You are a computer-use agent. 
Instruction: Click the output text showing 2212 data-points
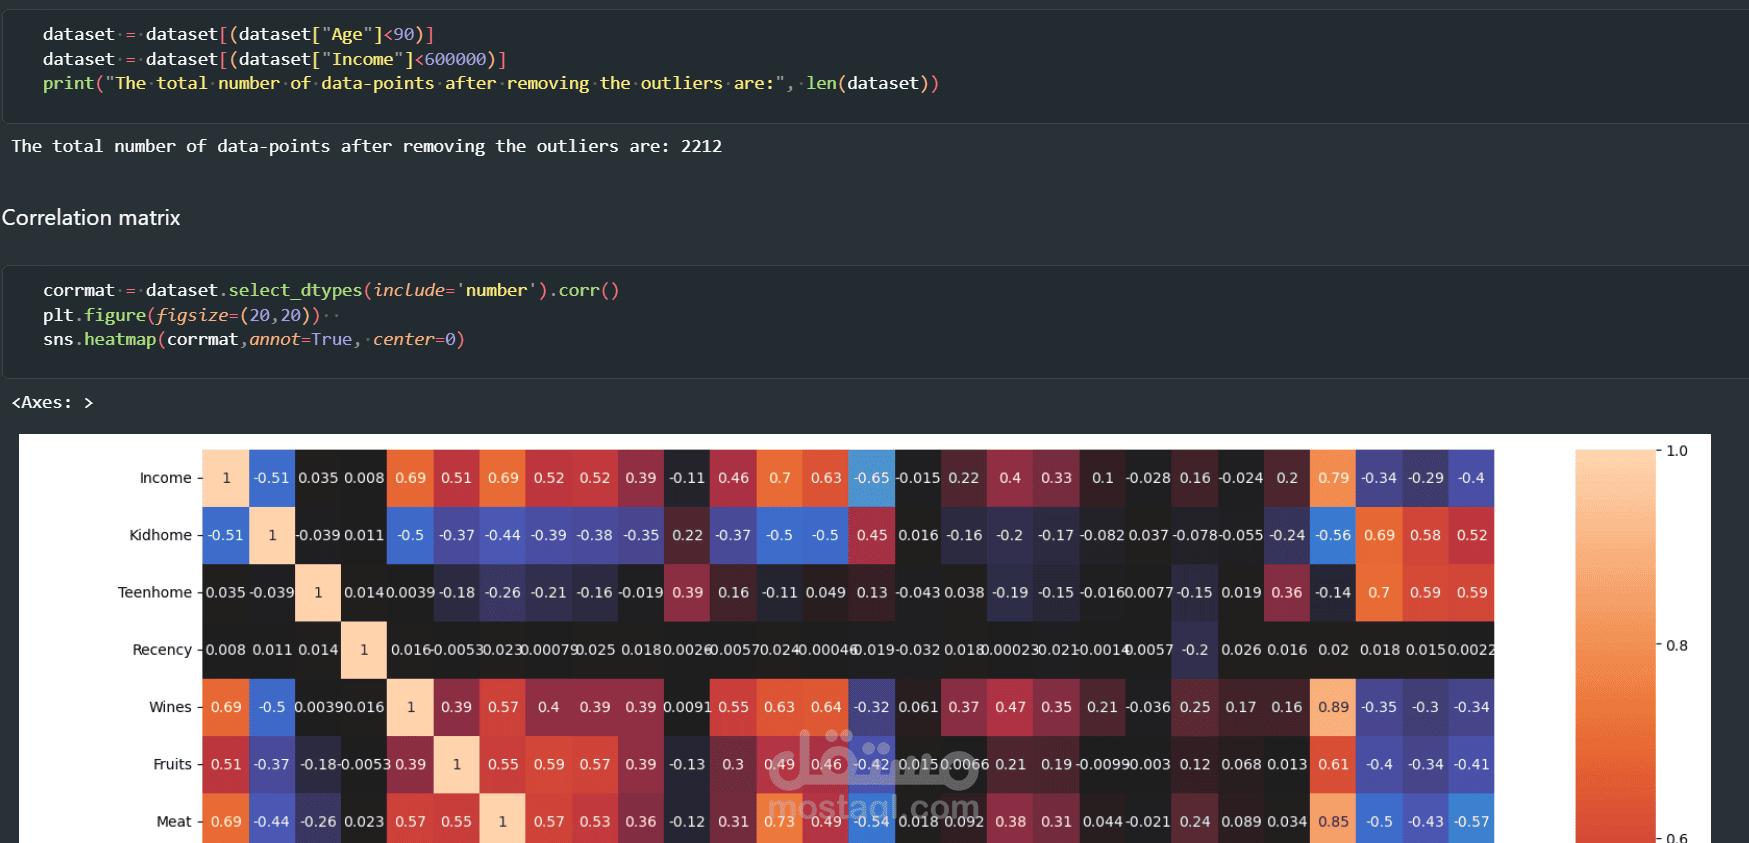pos(366,146)
